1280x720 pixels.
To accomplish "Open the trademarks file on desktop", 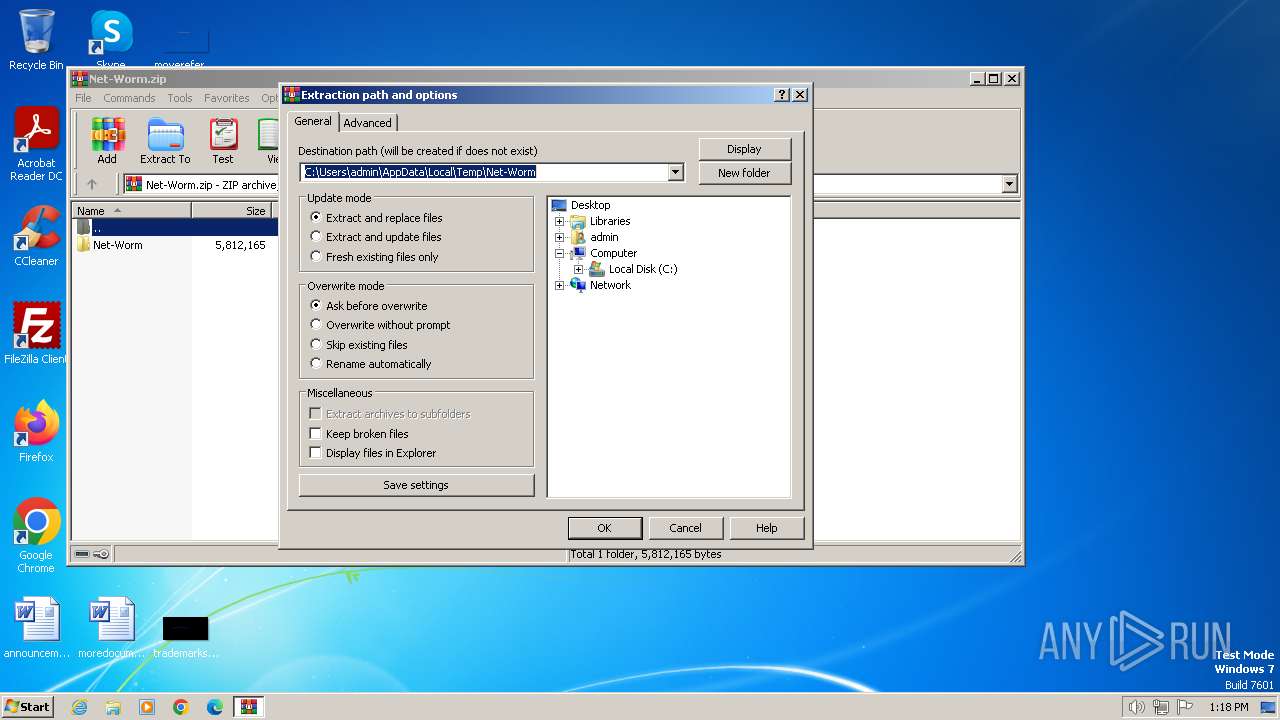I will pyautogui.click(x=185, y=636).
